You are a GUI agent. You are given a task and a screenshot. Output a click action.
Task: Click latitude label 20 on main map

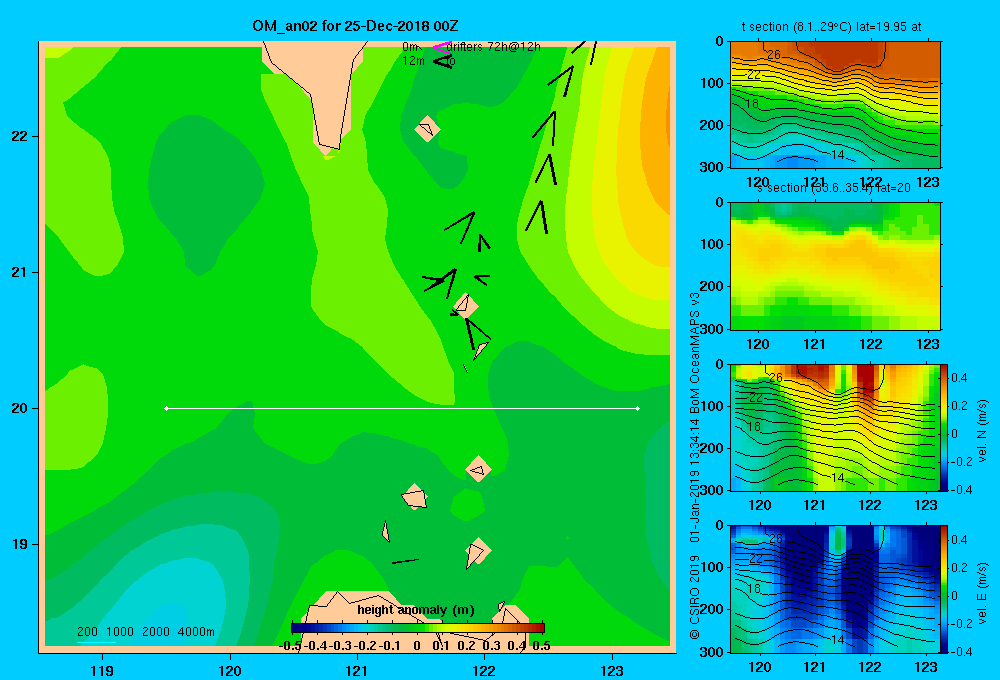click(x=20, y=408)
